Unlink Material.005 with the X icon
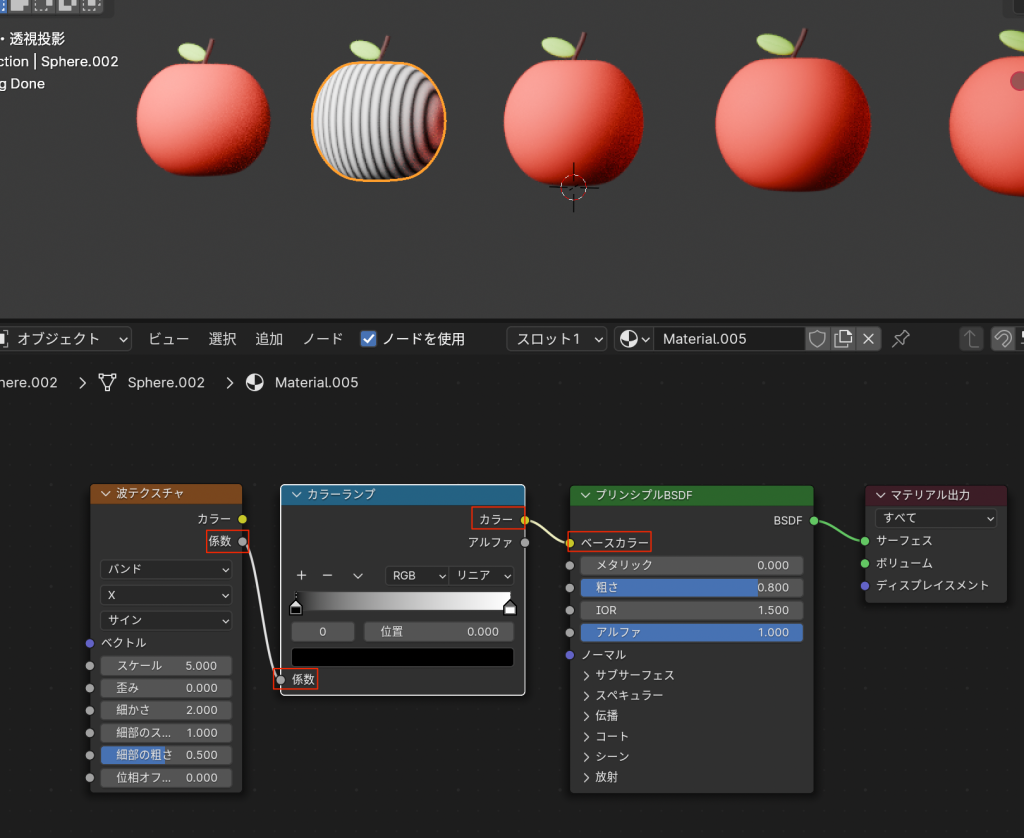The image size is (1024, 838). (x=869, y=339)
